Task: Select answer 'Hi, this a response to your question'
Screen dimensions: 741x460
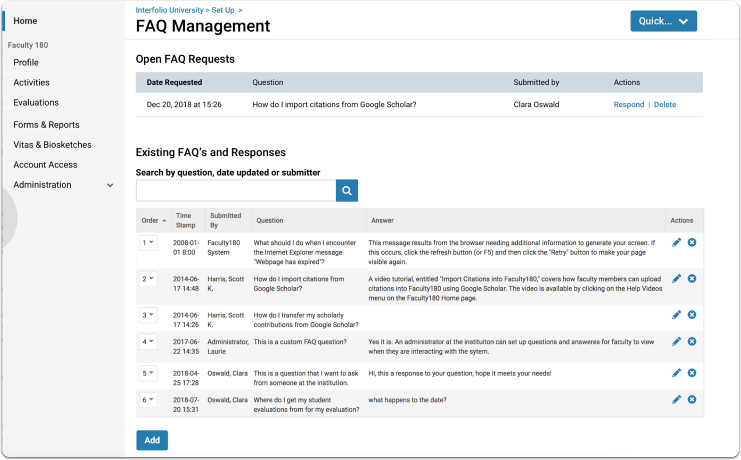Action: pos(460,373)
